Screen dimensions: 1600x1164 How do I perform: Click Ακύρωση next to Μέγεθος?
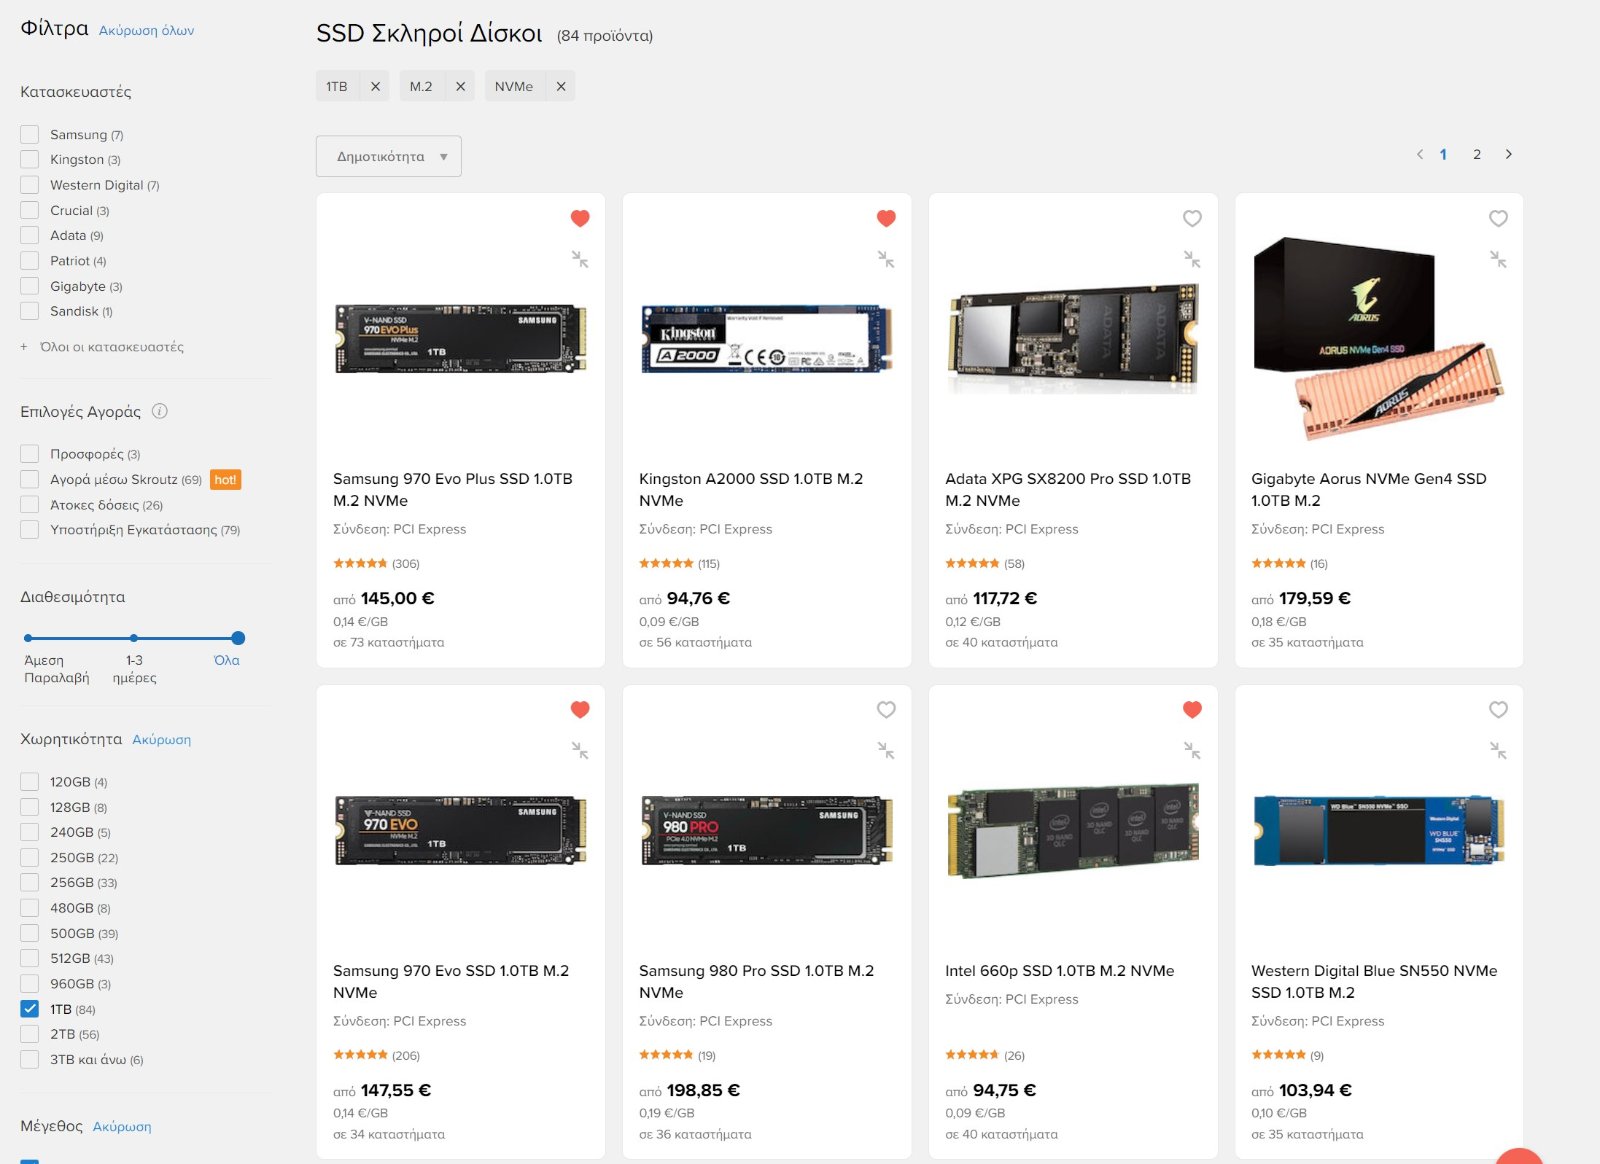pos(122,1127)
